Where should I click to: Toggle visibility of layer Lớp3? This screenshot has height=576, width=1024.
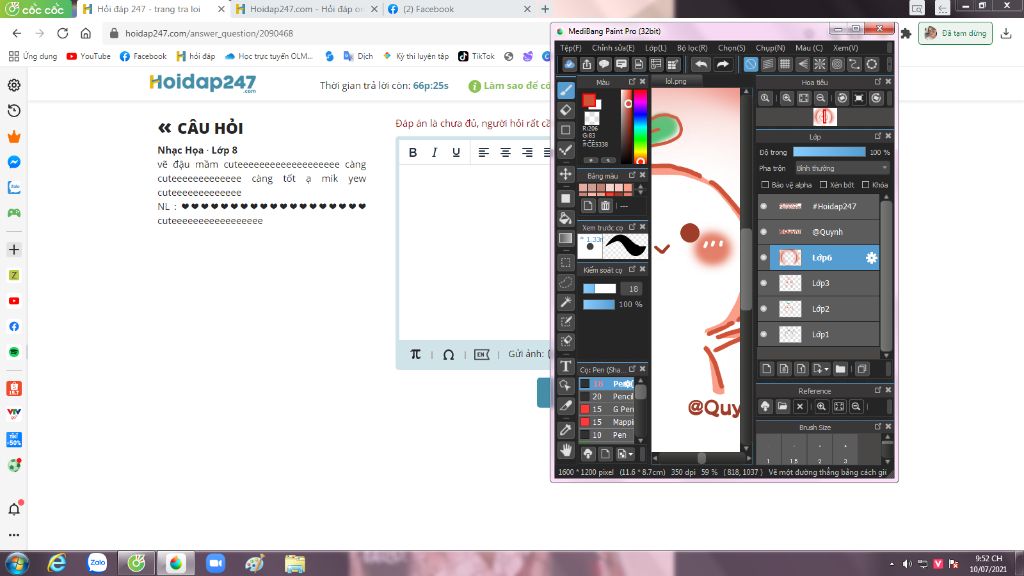763,283
